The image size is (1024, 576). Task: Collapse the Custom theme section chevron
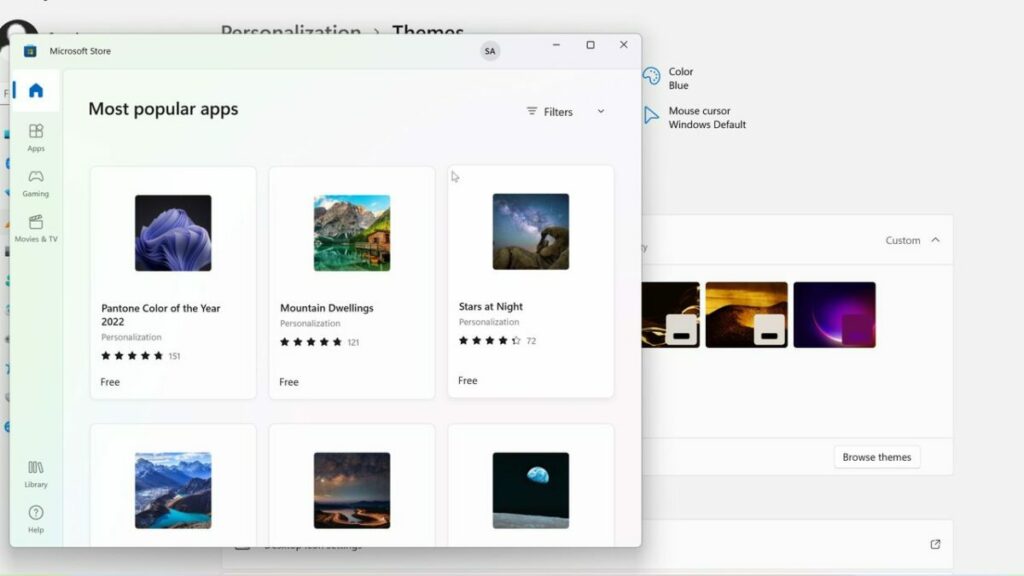[x=935, y=240]
